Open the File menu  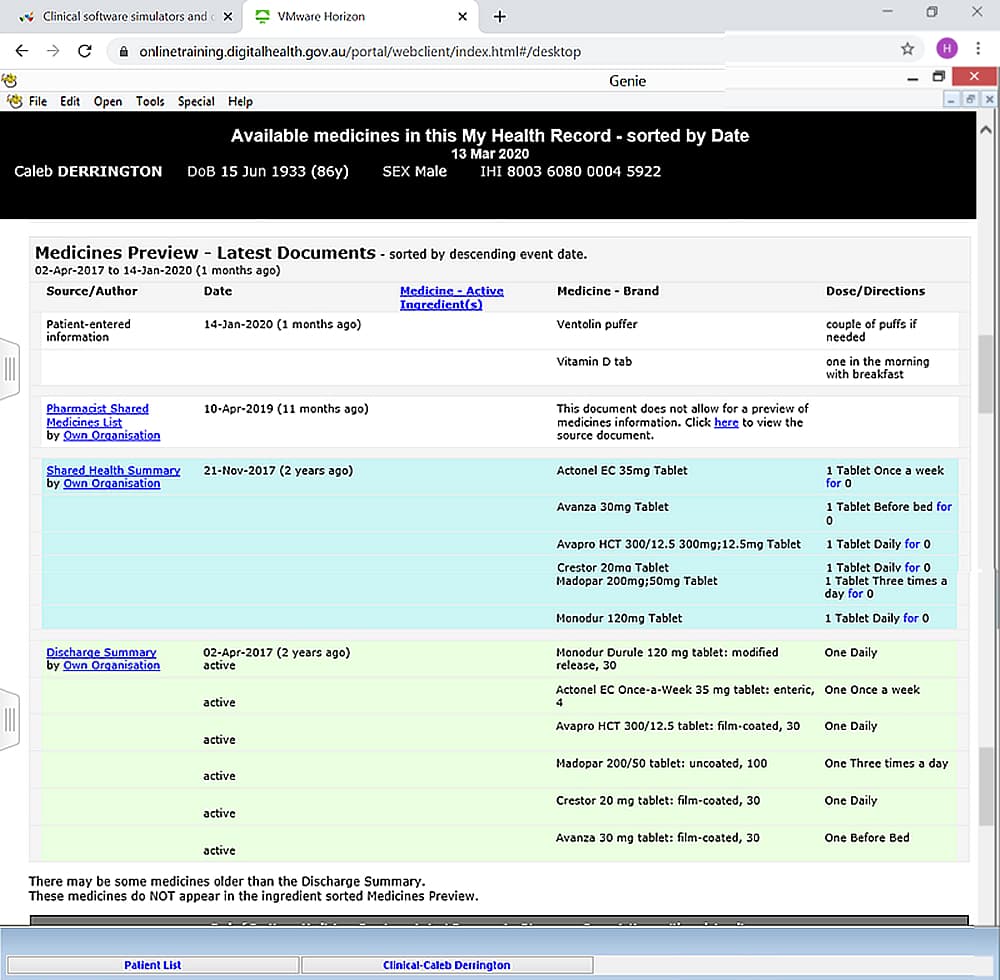(x=38, y=101)
